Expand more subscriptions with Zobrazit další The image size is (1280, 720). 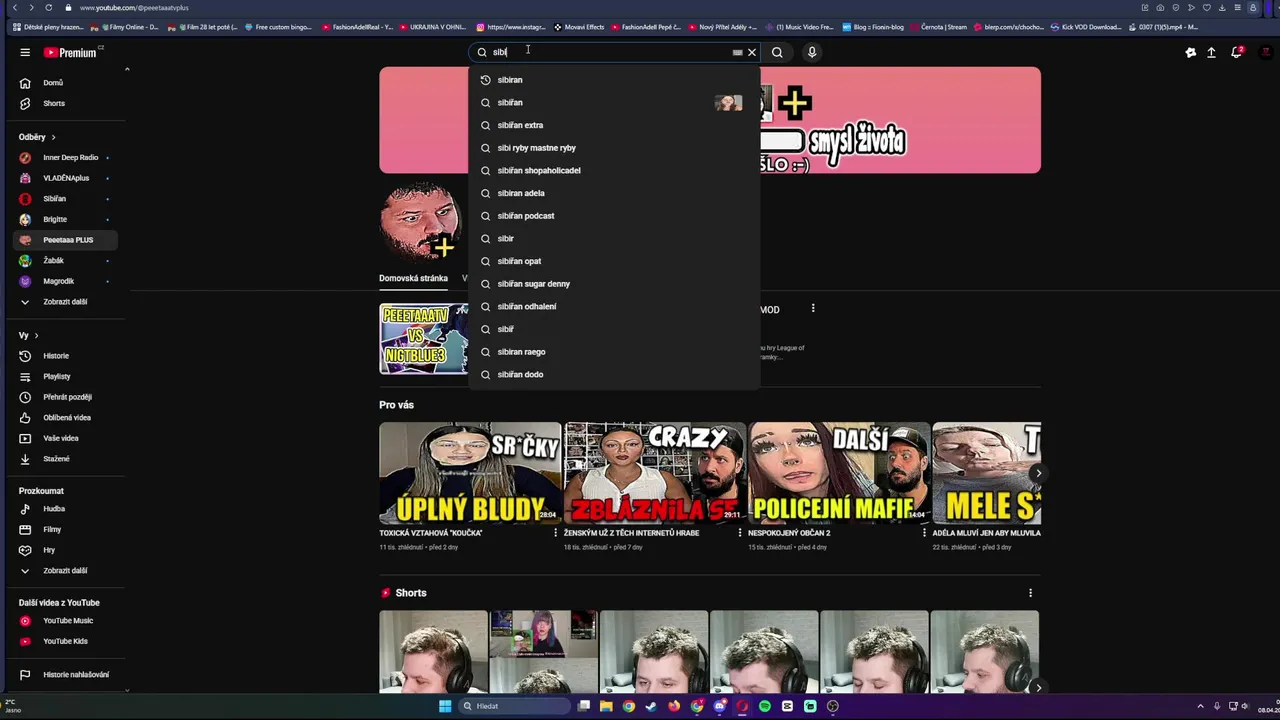(x=66, y=301)
